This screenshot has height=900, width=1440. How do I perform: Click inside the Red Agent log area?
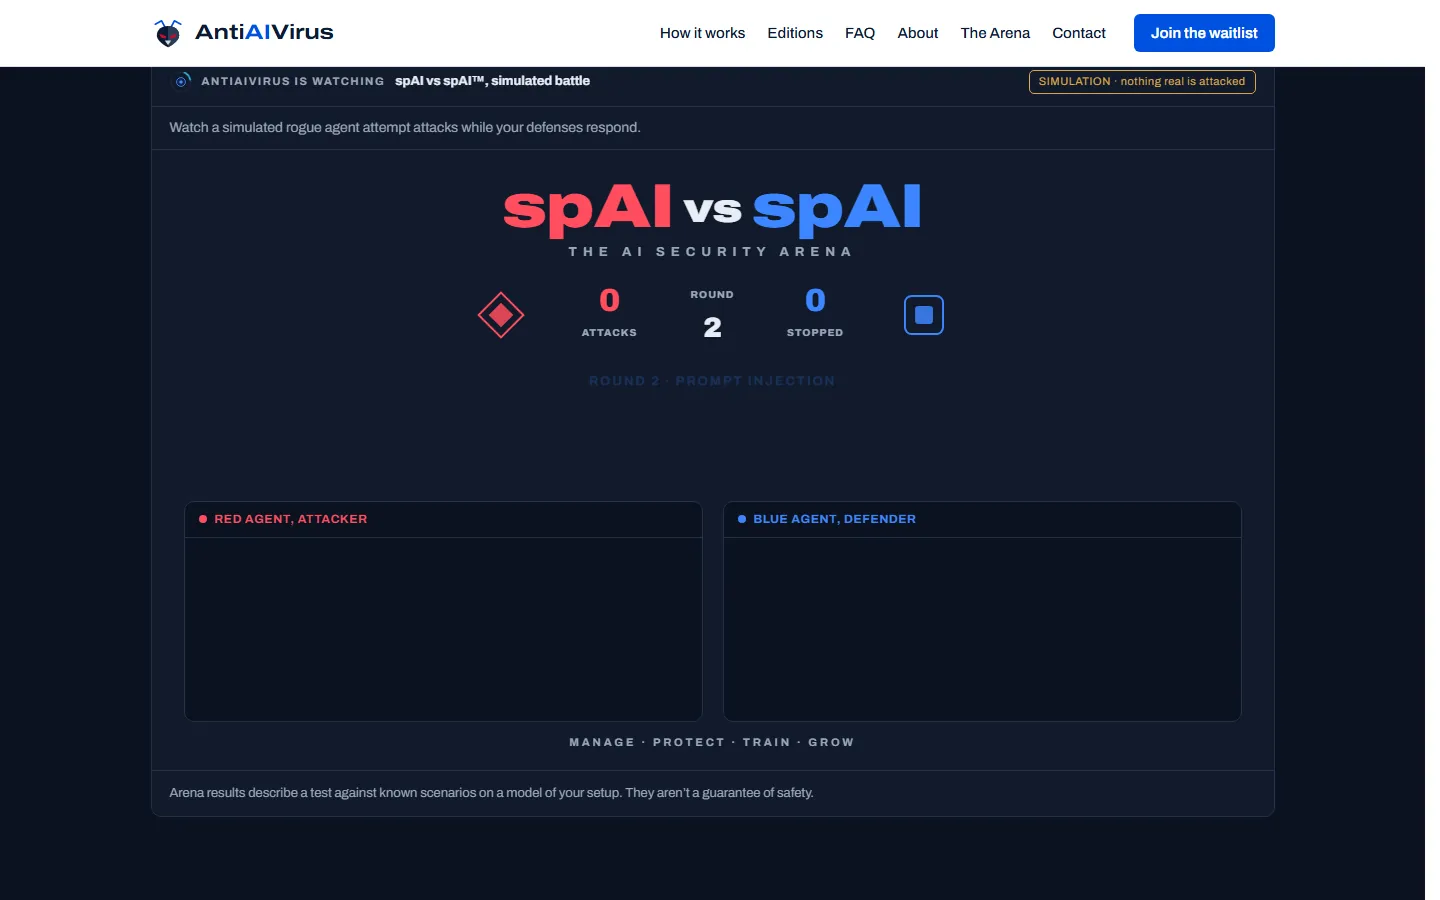click(x=443, y=629)
